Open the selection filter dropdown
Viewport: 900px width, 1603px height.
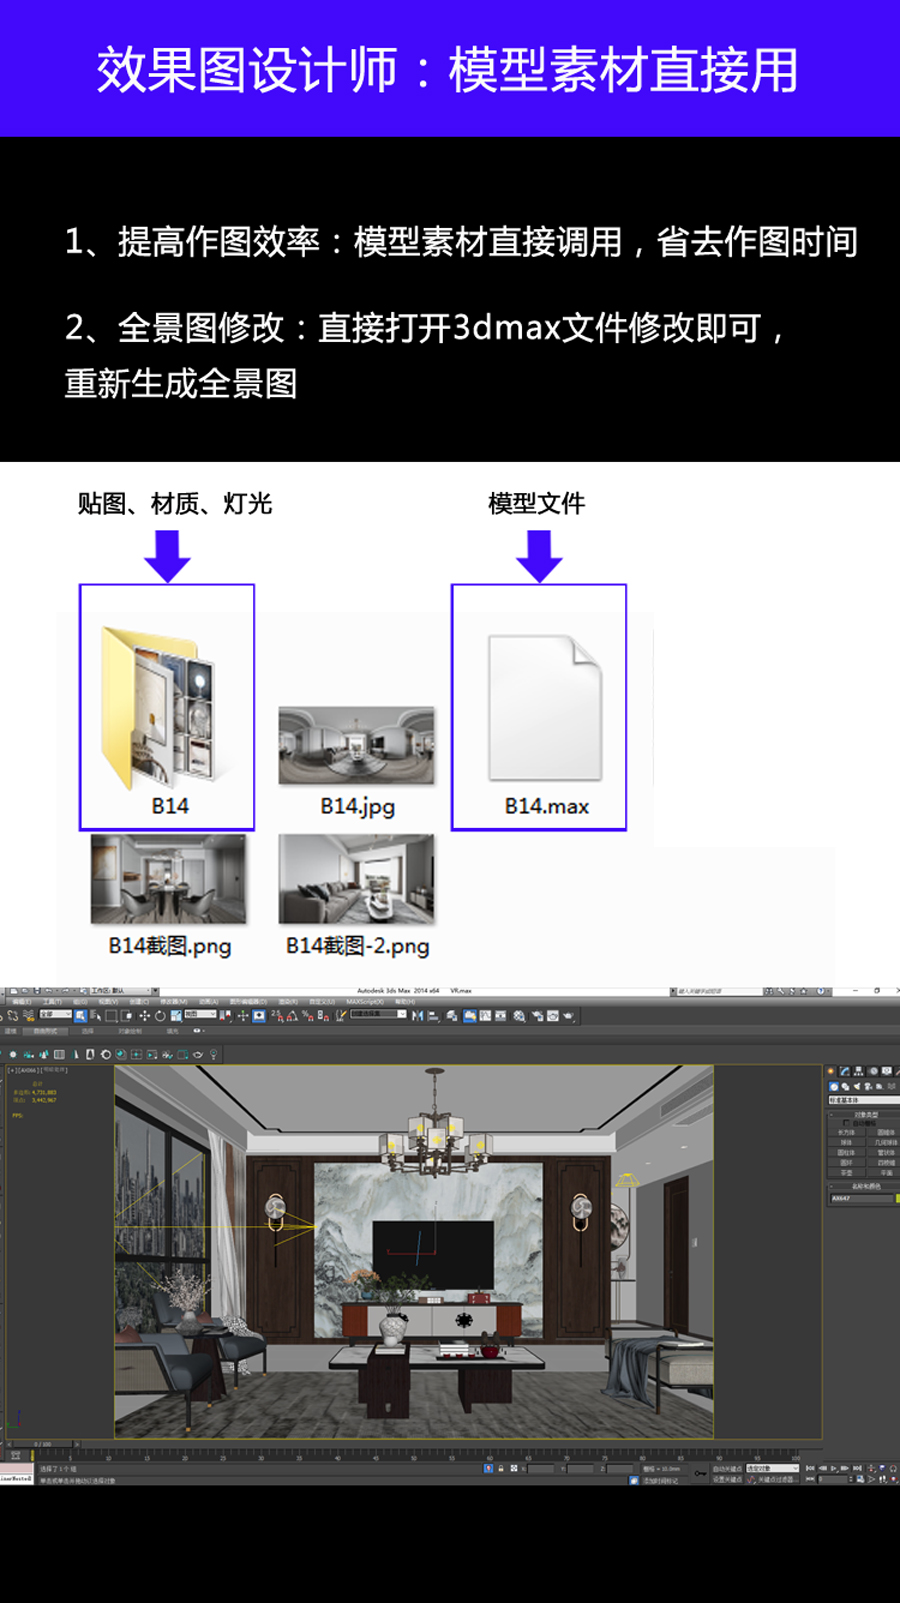[x=54, y=1015]
